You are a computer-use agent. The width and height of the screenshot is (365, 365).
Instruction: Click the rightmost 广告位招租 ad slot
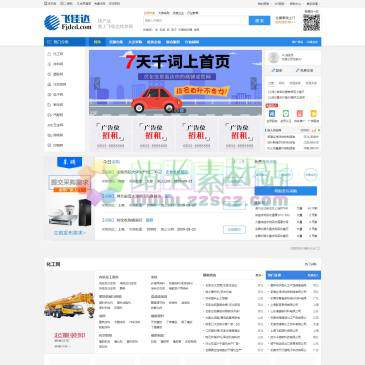(x=239, y=135)
